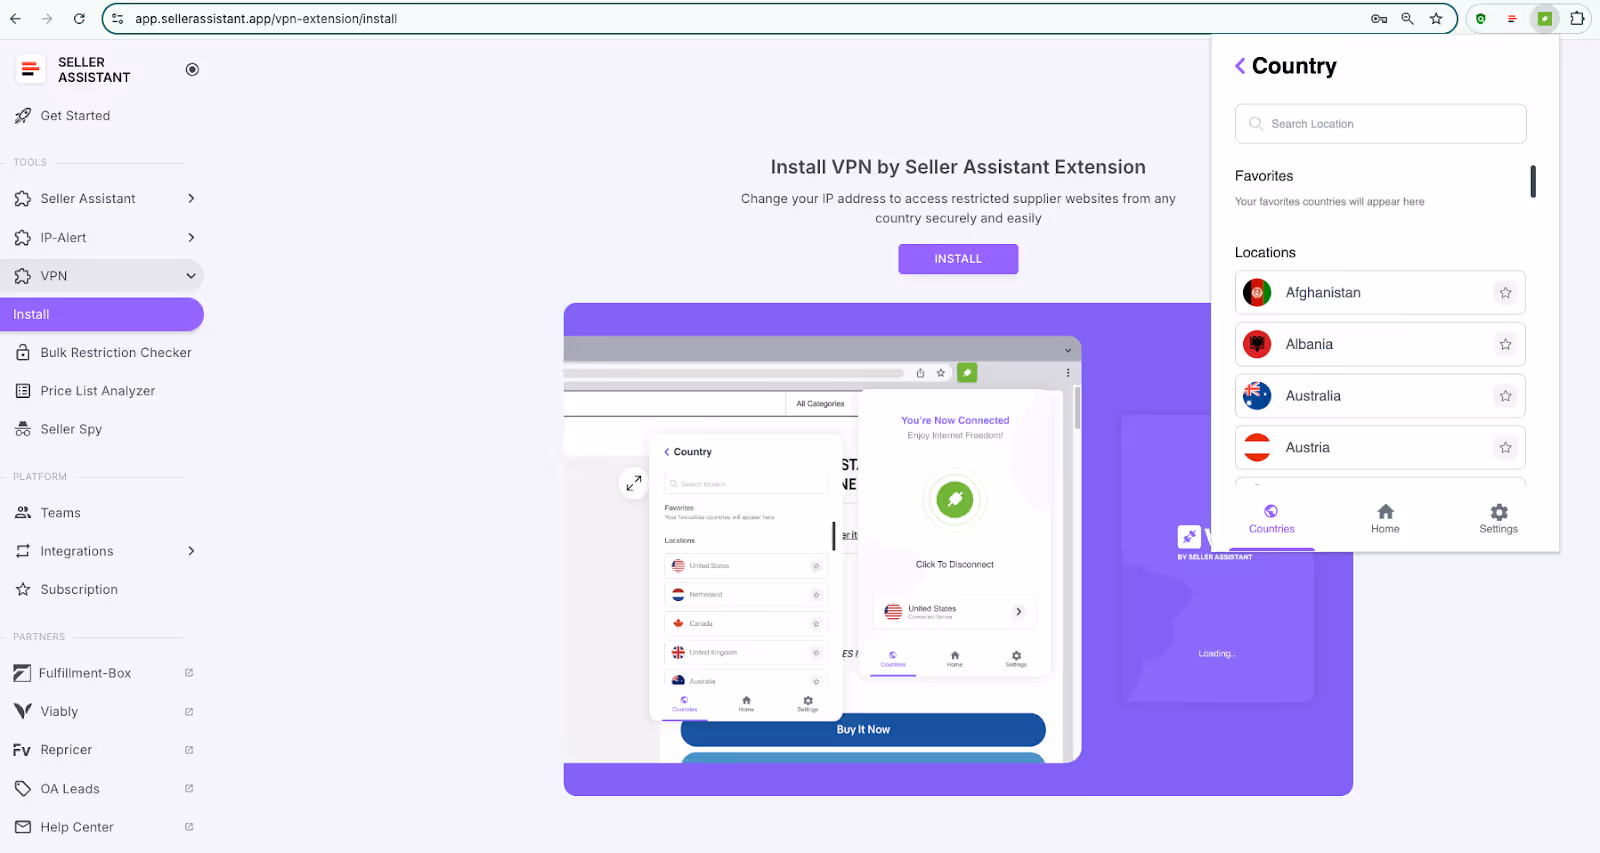Open Bulk Restriction Checker tool

click(x=115, y=353)
